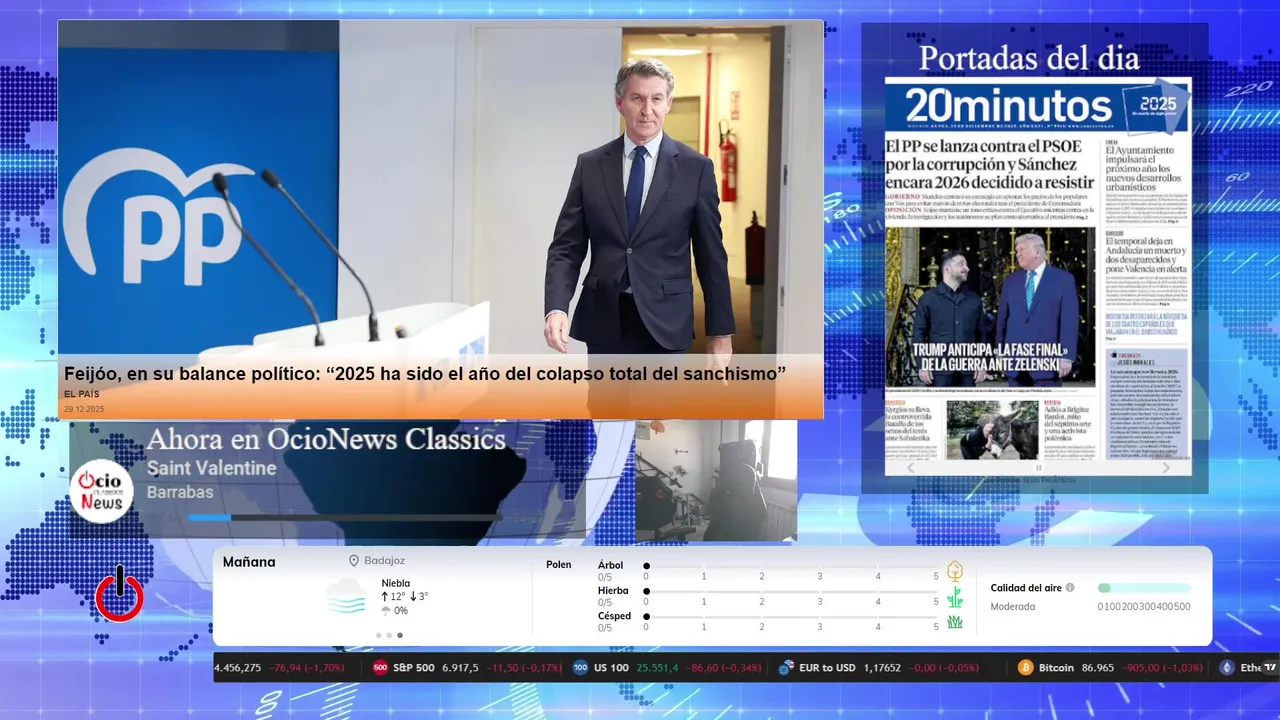Click the 'Portadas del dia' title
The height and width of the screenshot is (720, 1280).
1029,58
